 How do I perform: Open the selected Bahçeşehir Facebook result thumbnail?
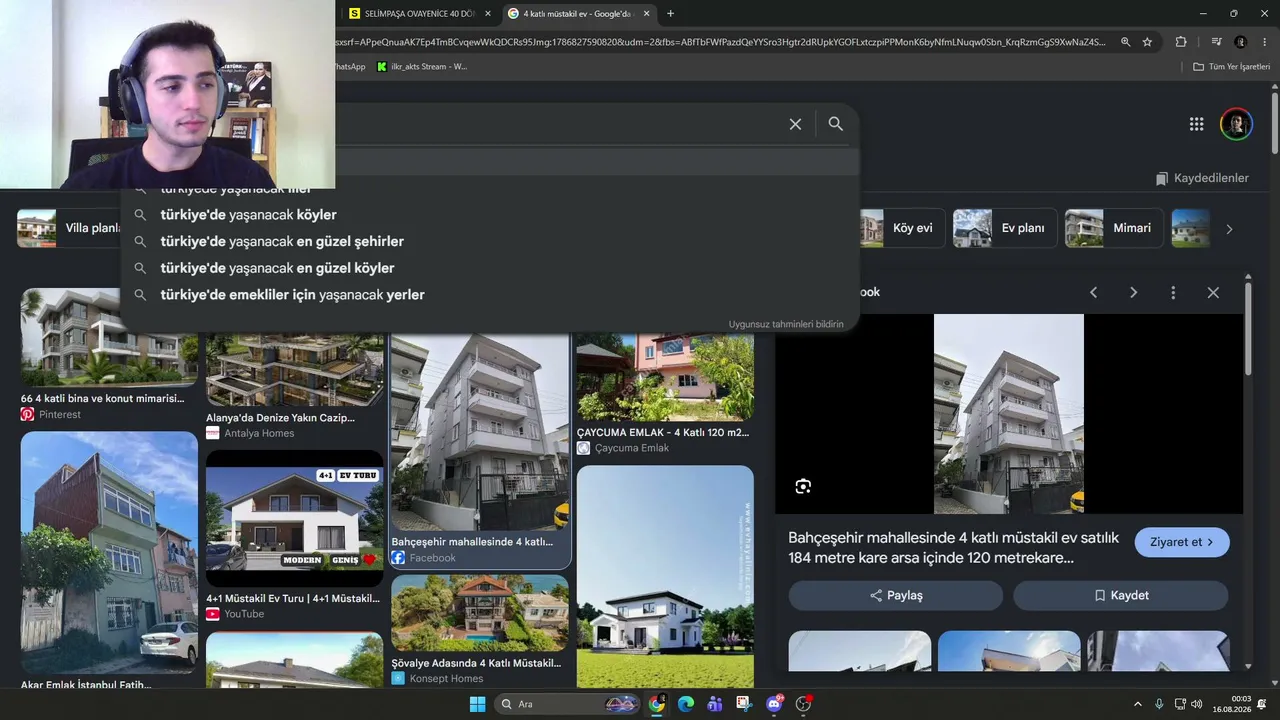[x=480, y=432]
